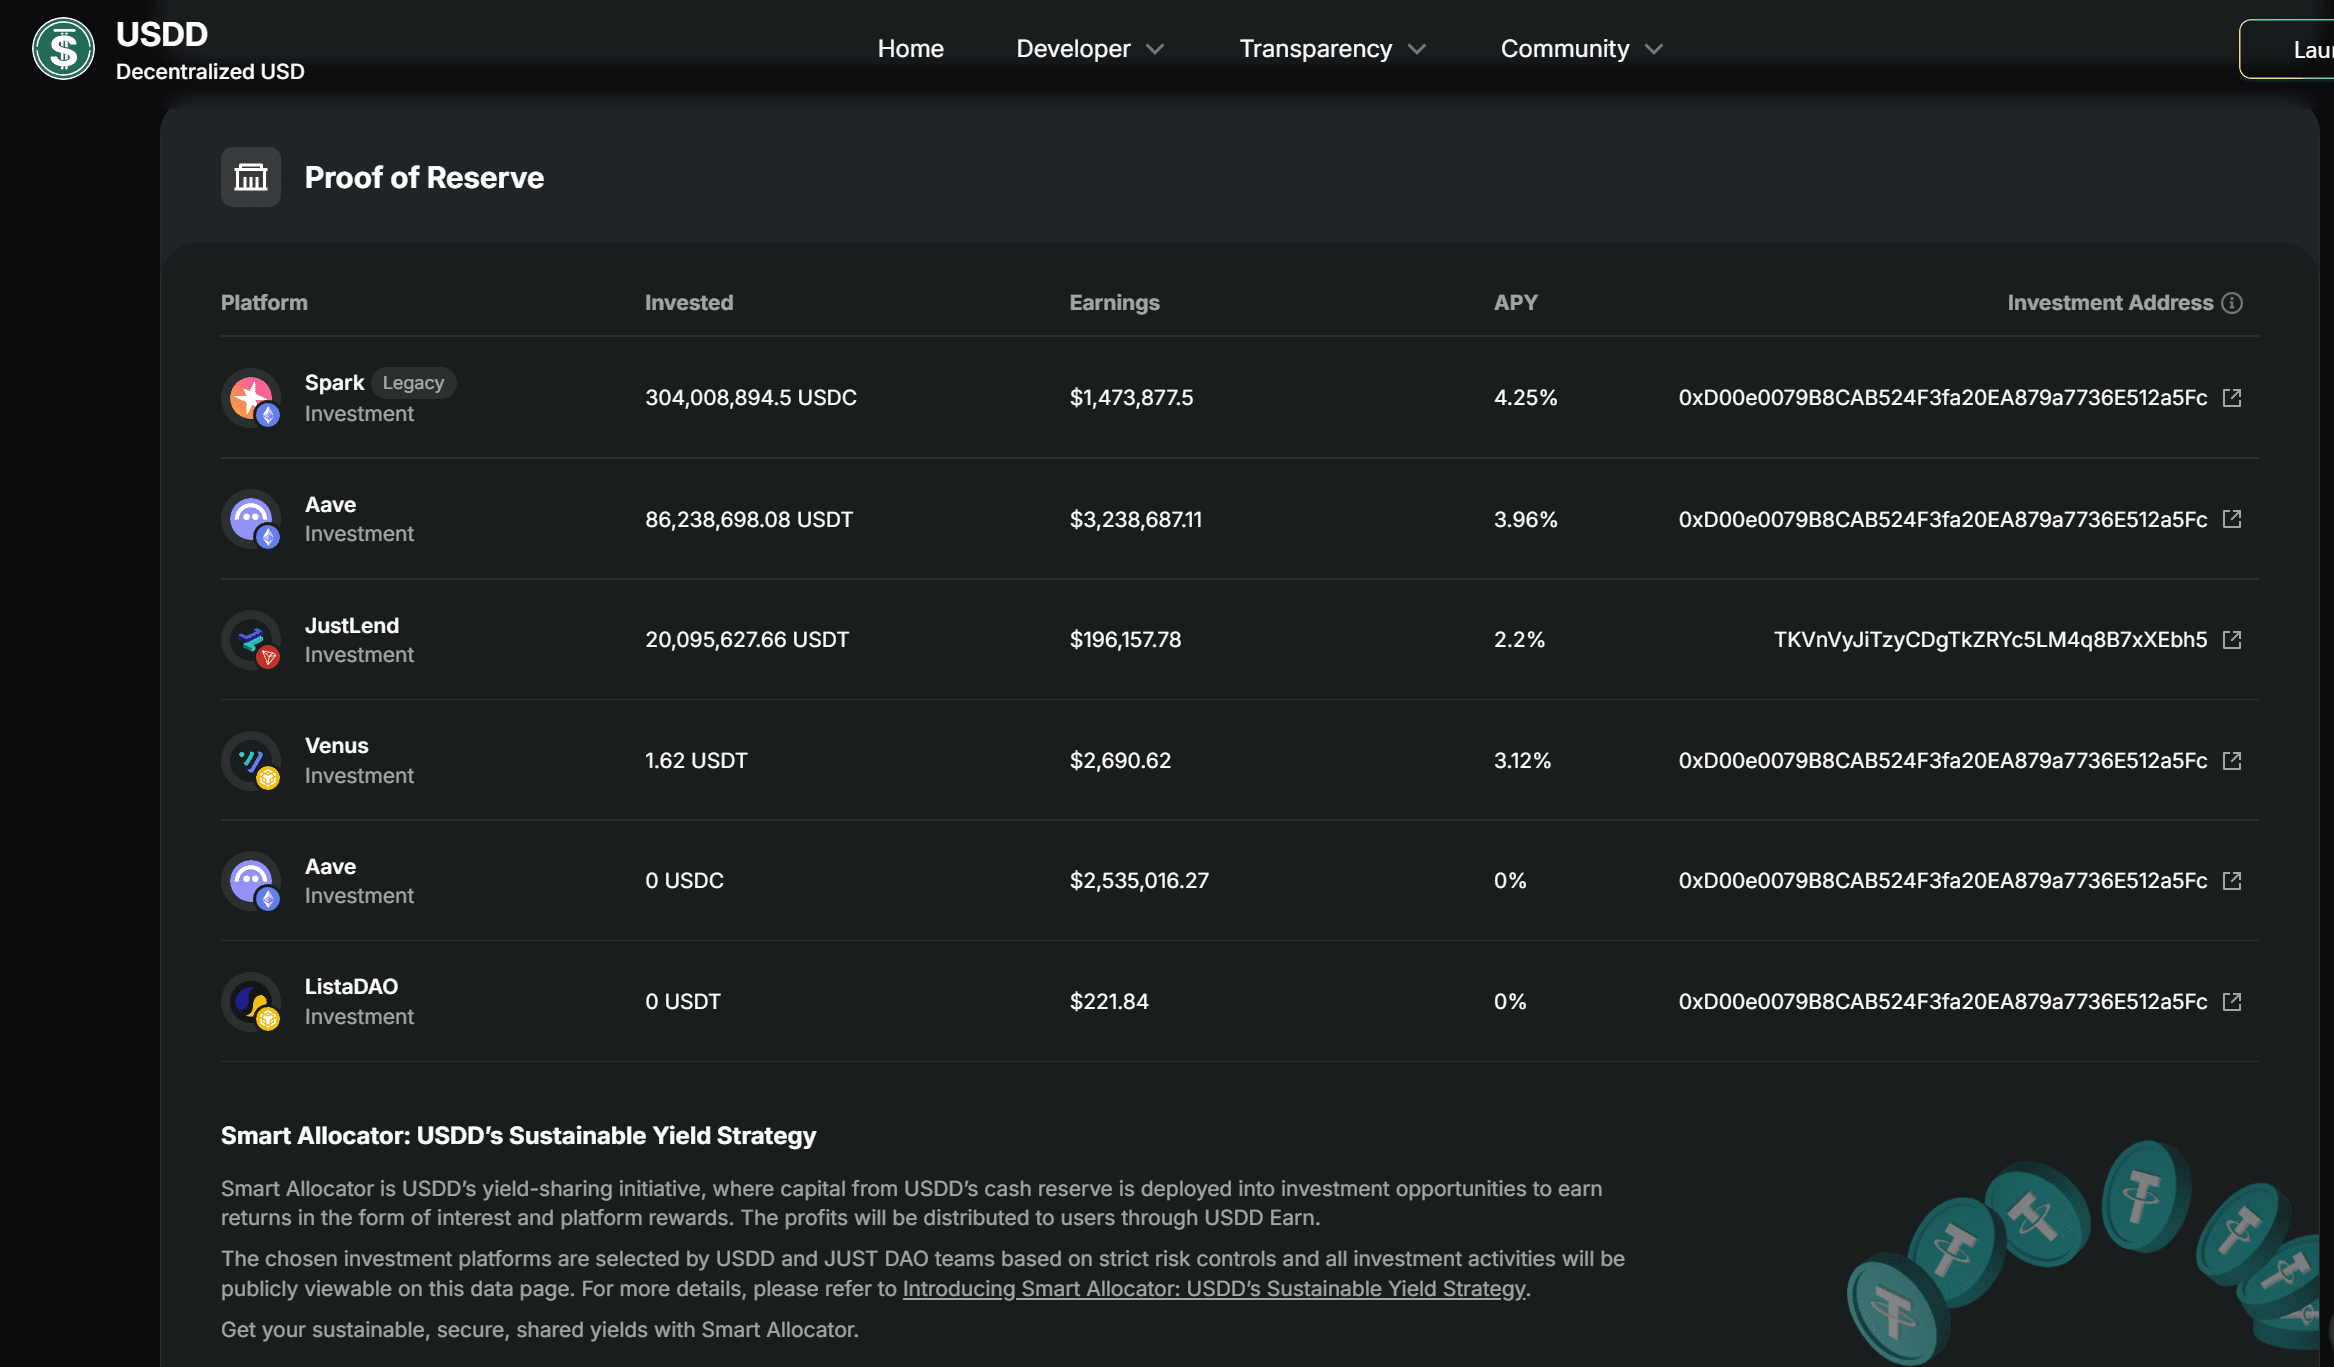
Task: Click the USDD dollar logo icon
Action: 63,48
